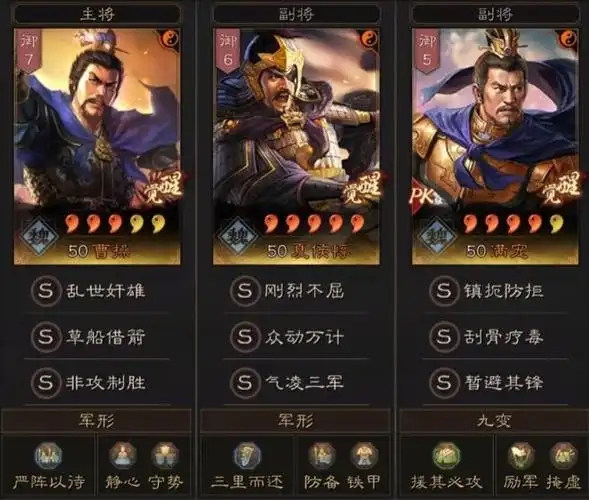
Task: Tap the 三里而还 formation icon
Action: coord(247,455)
